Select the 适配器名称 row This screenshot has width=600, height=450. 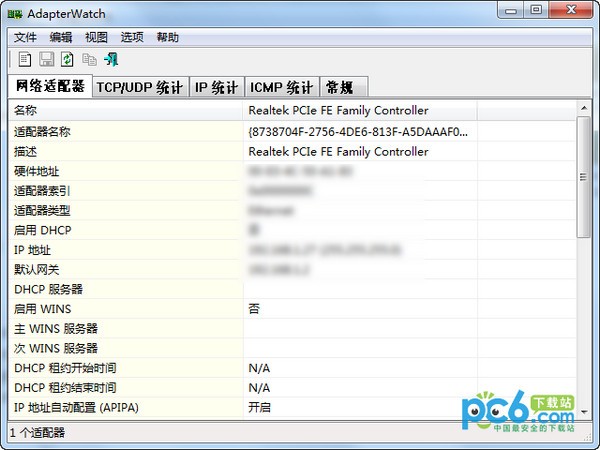(x=292, y=132)
